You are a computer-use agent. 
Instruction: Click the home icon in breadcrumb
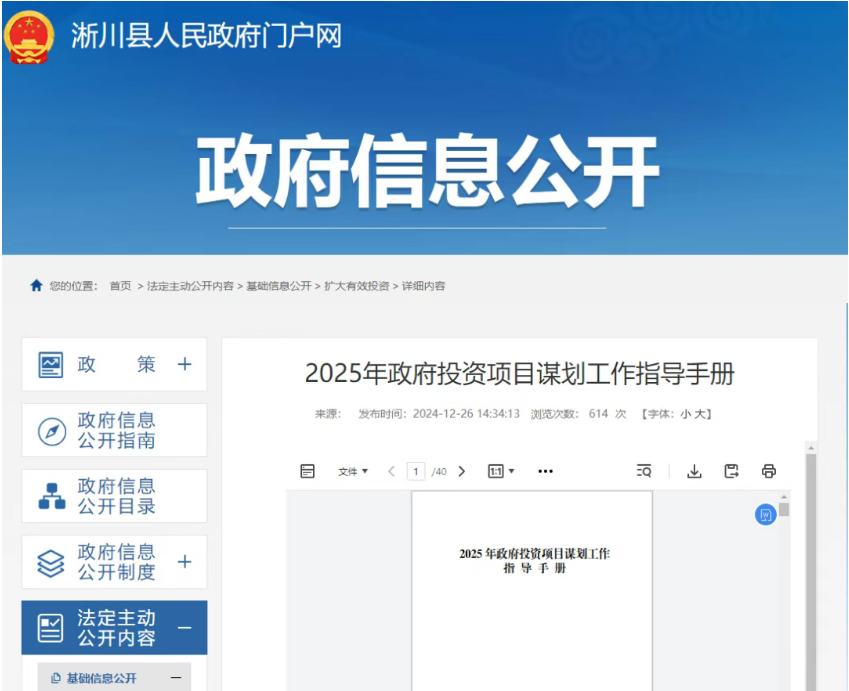37,286
